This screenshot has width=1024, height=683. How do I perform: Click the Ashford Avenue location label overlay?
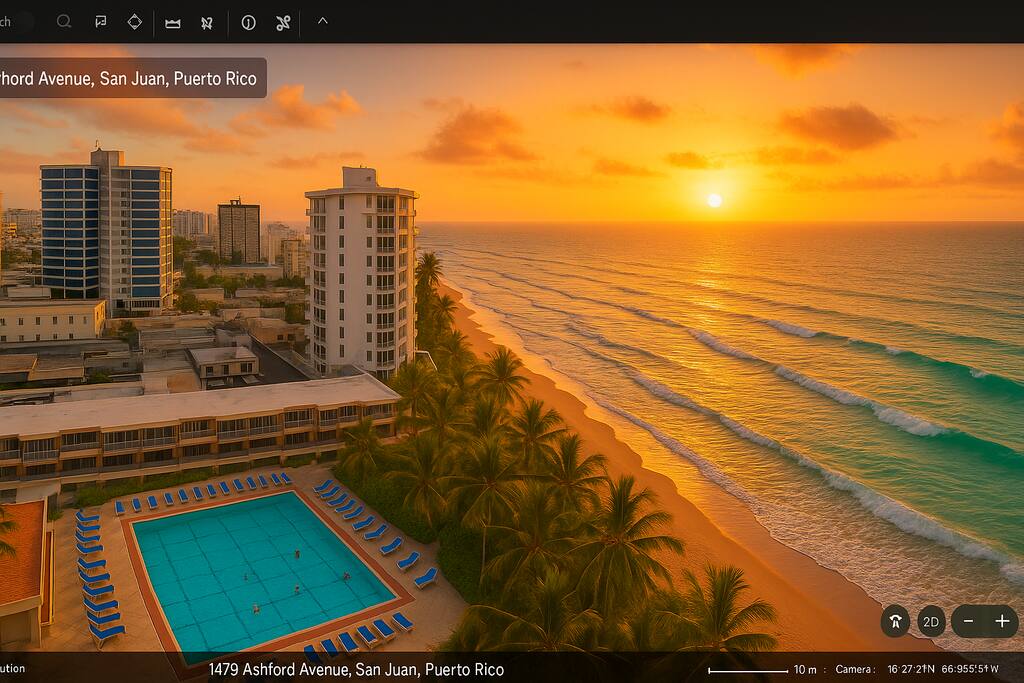[x=130, y=78]
